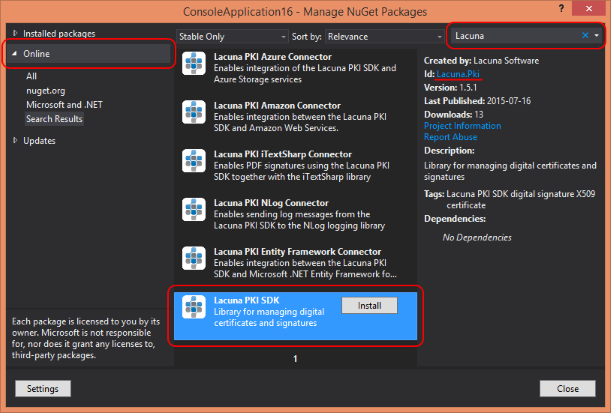Open the Stable Only release filter dropdown

coord(232,37)
